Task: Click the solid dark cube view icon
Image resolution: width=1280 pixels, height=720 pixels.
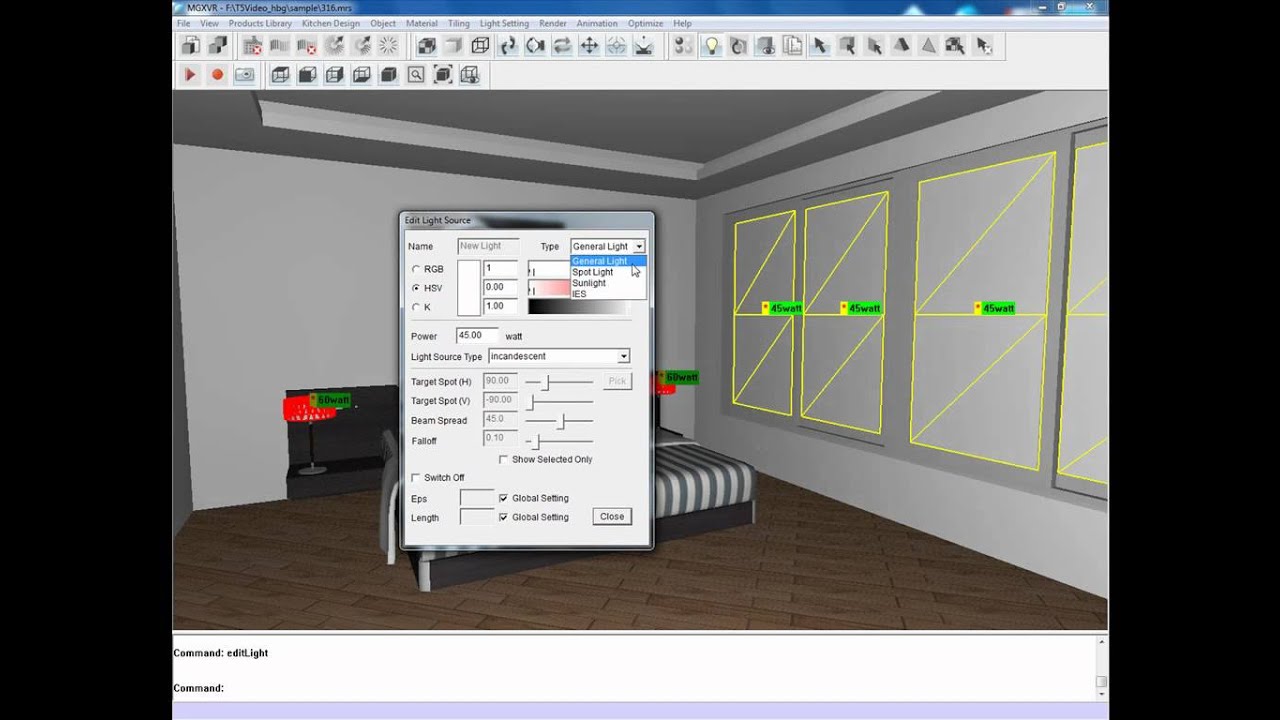Action: point(388,74)
